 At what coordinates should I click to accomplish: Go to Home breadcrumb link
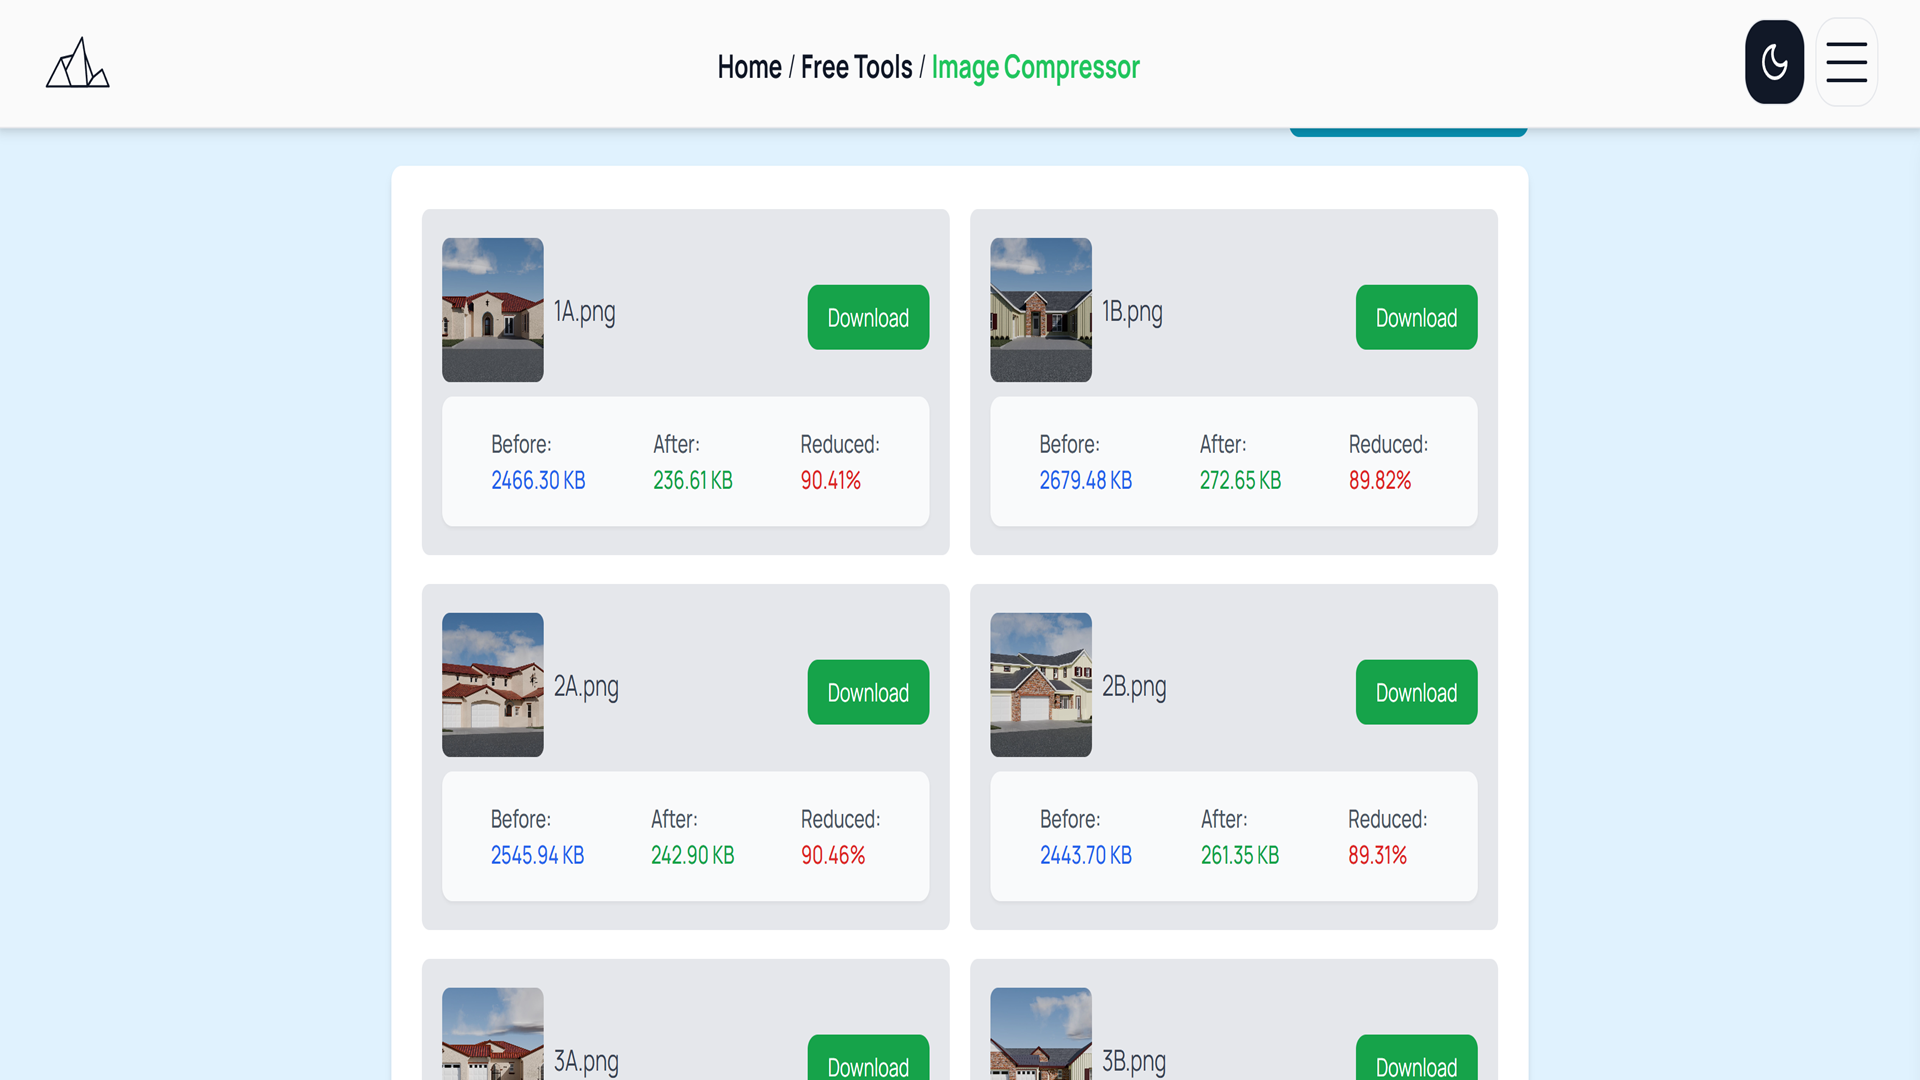click(749, 67)
